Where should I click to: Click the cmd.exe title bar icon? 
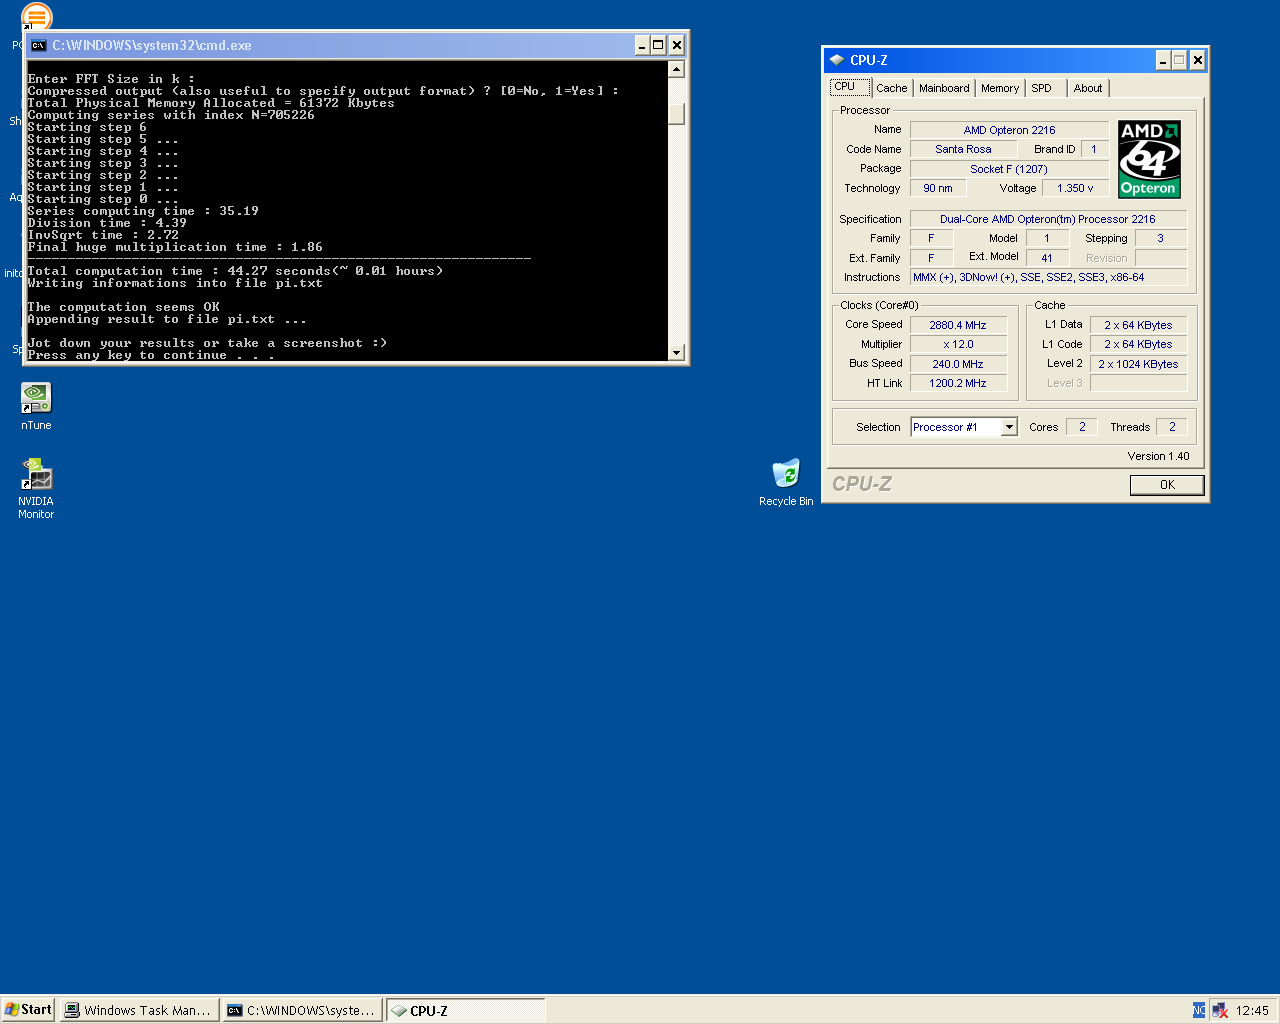pos(38,45)
